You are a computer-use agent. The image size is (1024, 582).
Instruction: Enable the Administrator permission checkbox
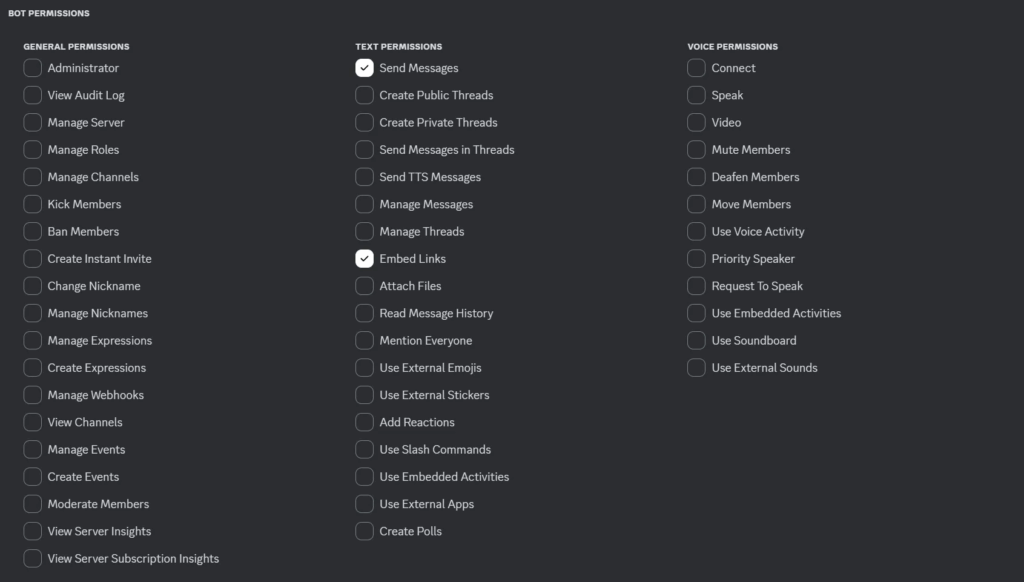click(x=33, y=68)
